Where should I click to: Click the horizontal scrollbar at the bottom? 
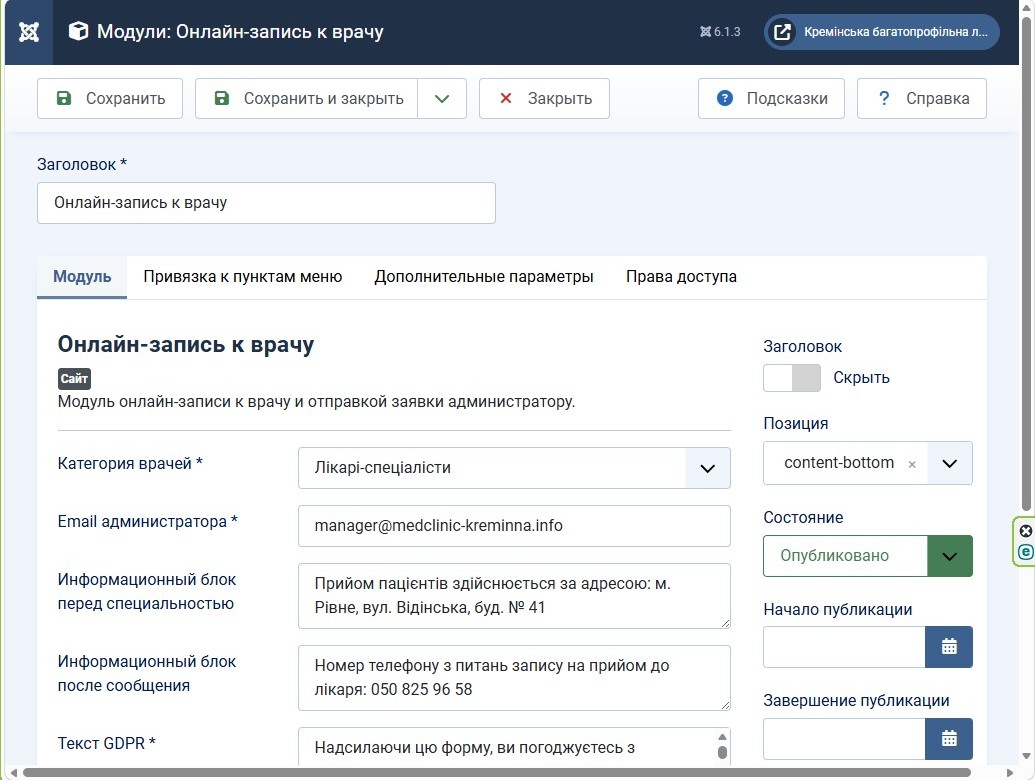click(496, 772)
